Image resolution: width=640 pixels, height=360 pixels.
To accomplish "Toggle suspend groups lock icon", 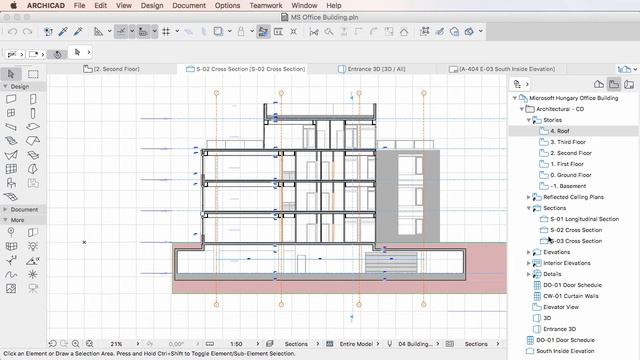I will 241,31.
